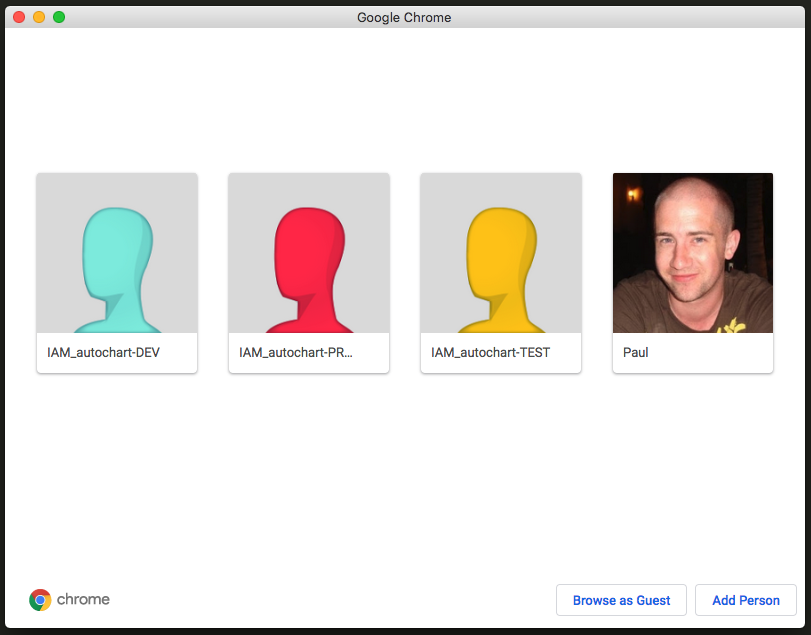Screen dimensions: 811x635
Task: Click Browse as Guest button
Action: coord(621,600)
